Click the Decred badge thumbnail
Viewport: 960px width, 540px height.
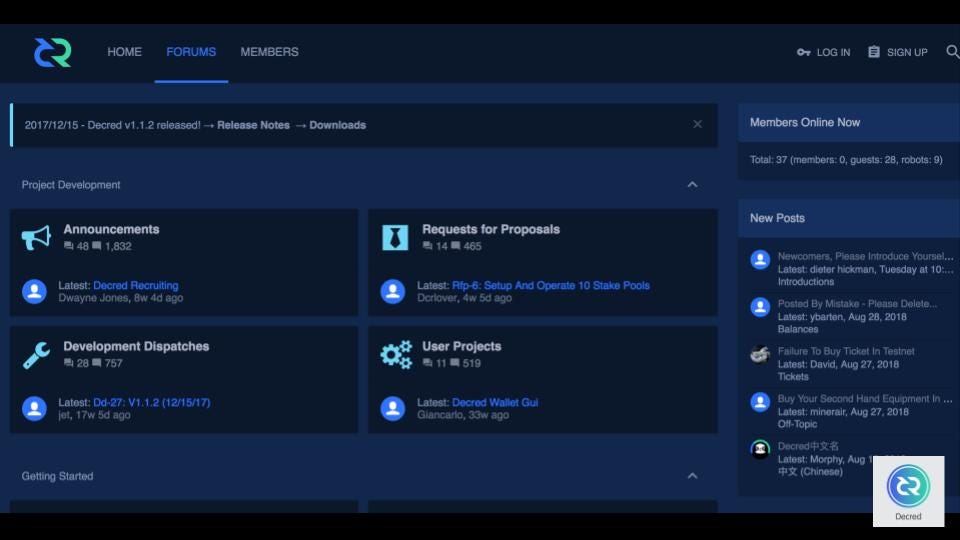(909, 491)
